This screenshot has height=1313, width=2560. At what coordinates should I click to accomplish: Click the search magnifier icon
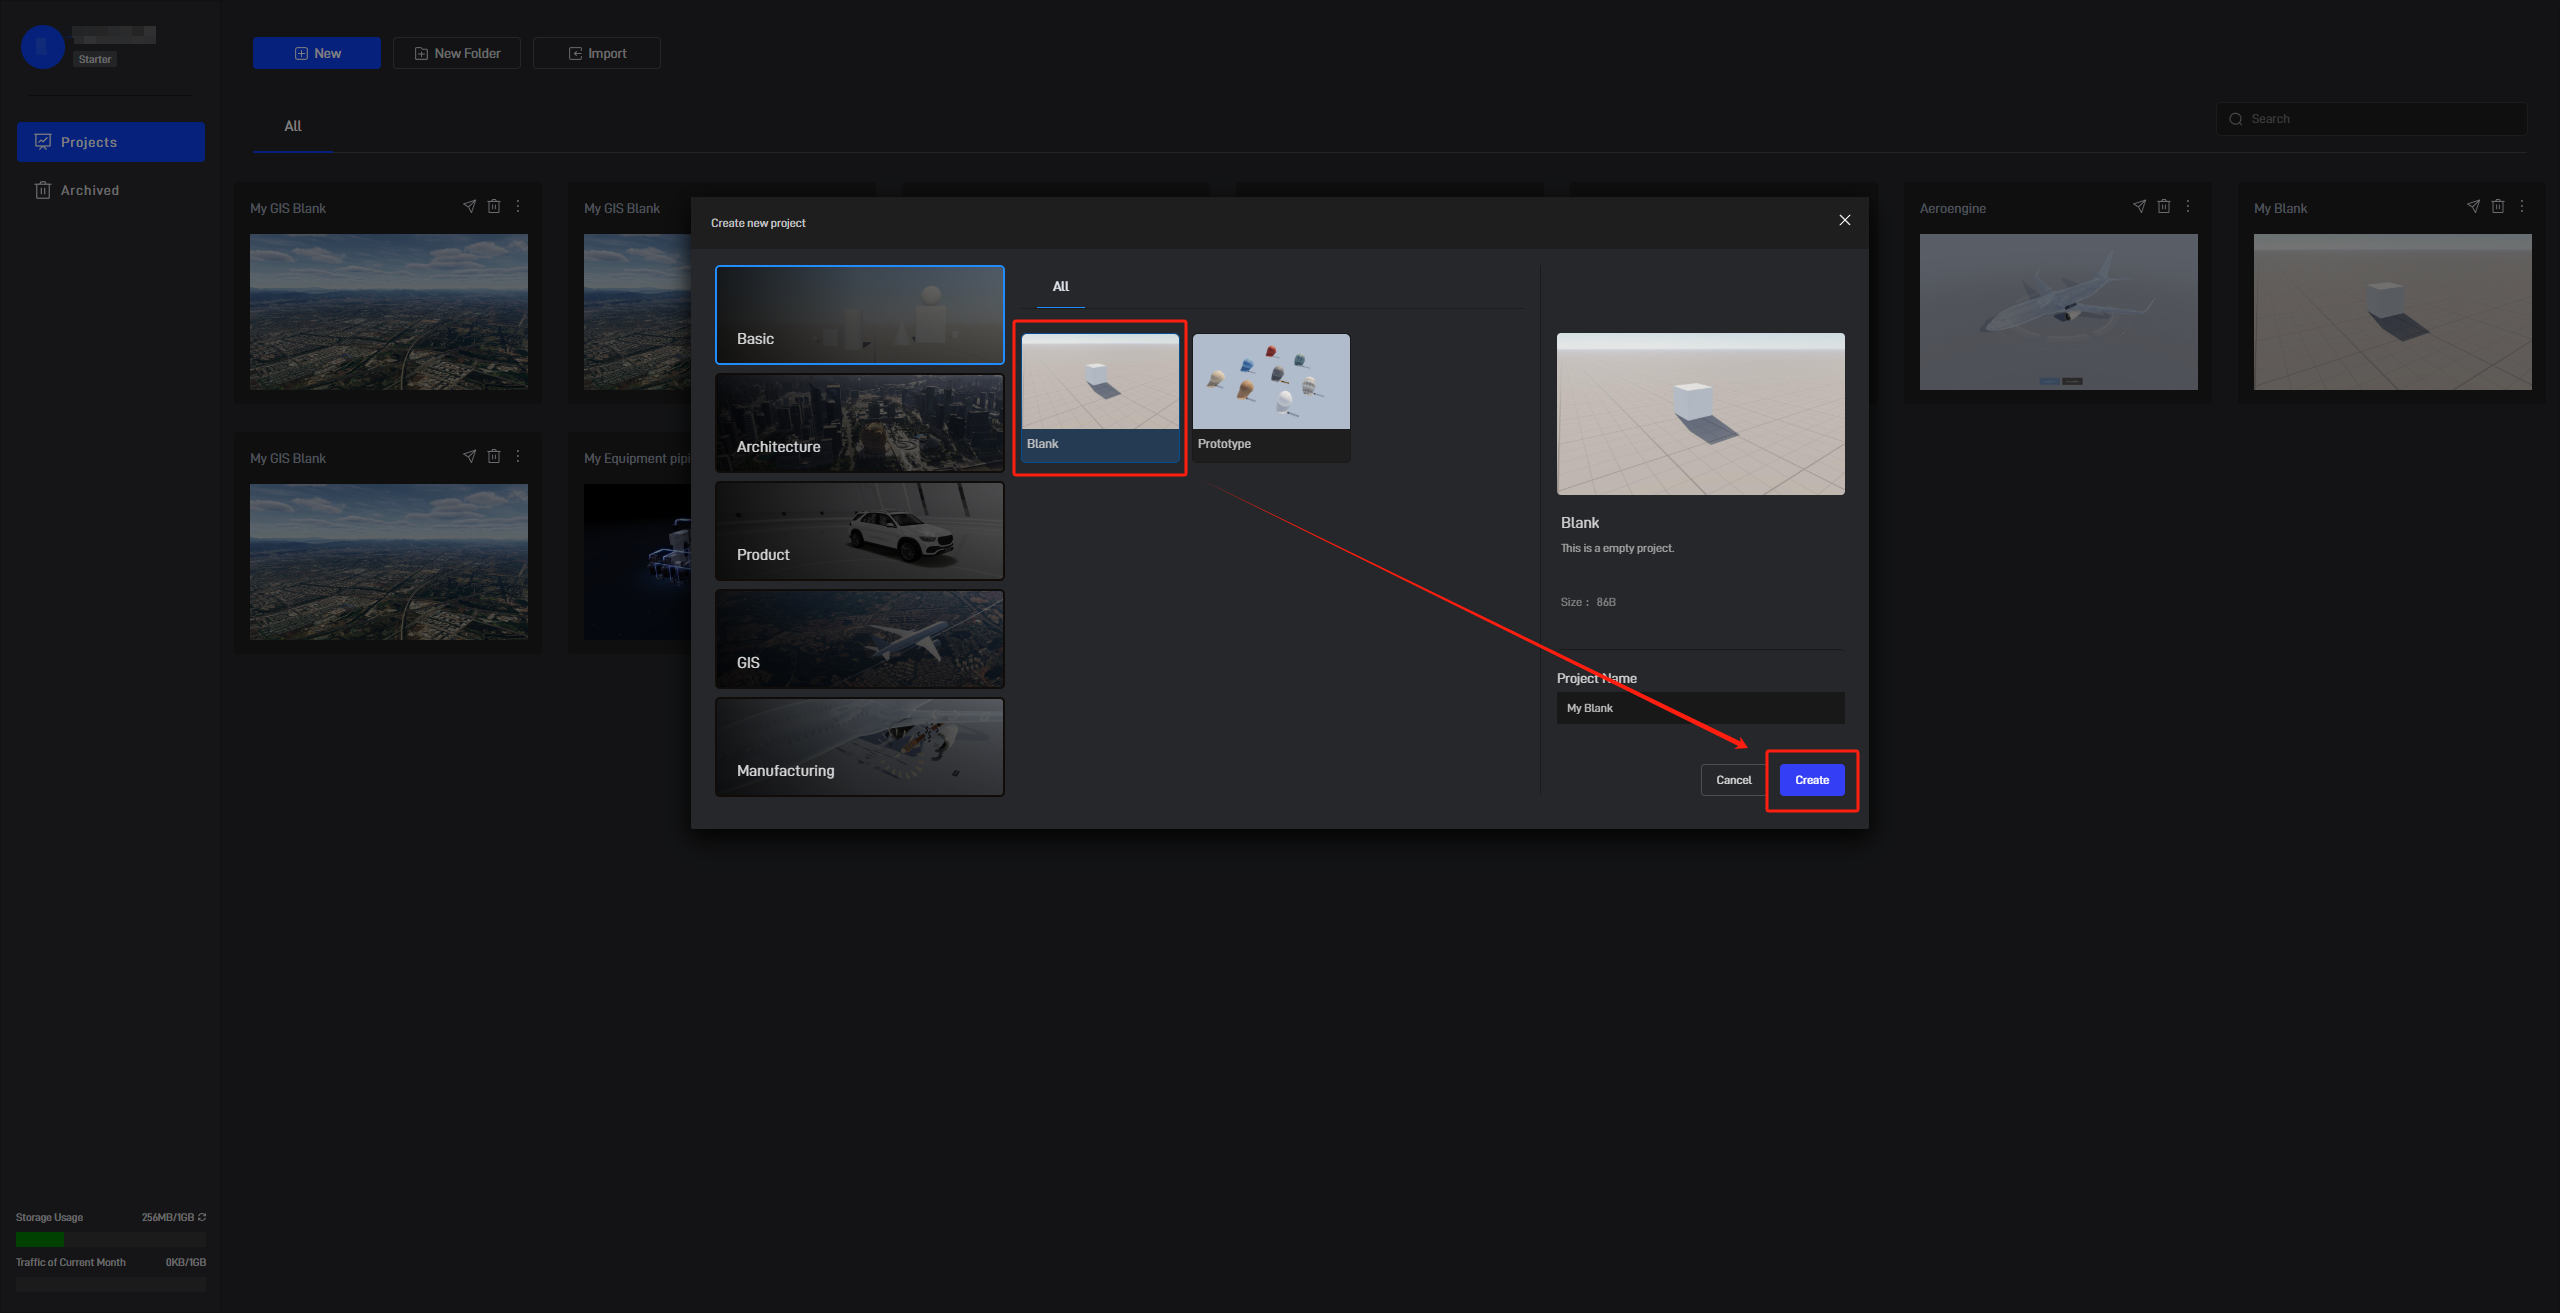[x=2236, y=119]
